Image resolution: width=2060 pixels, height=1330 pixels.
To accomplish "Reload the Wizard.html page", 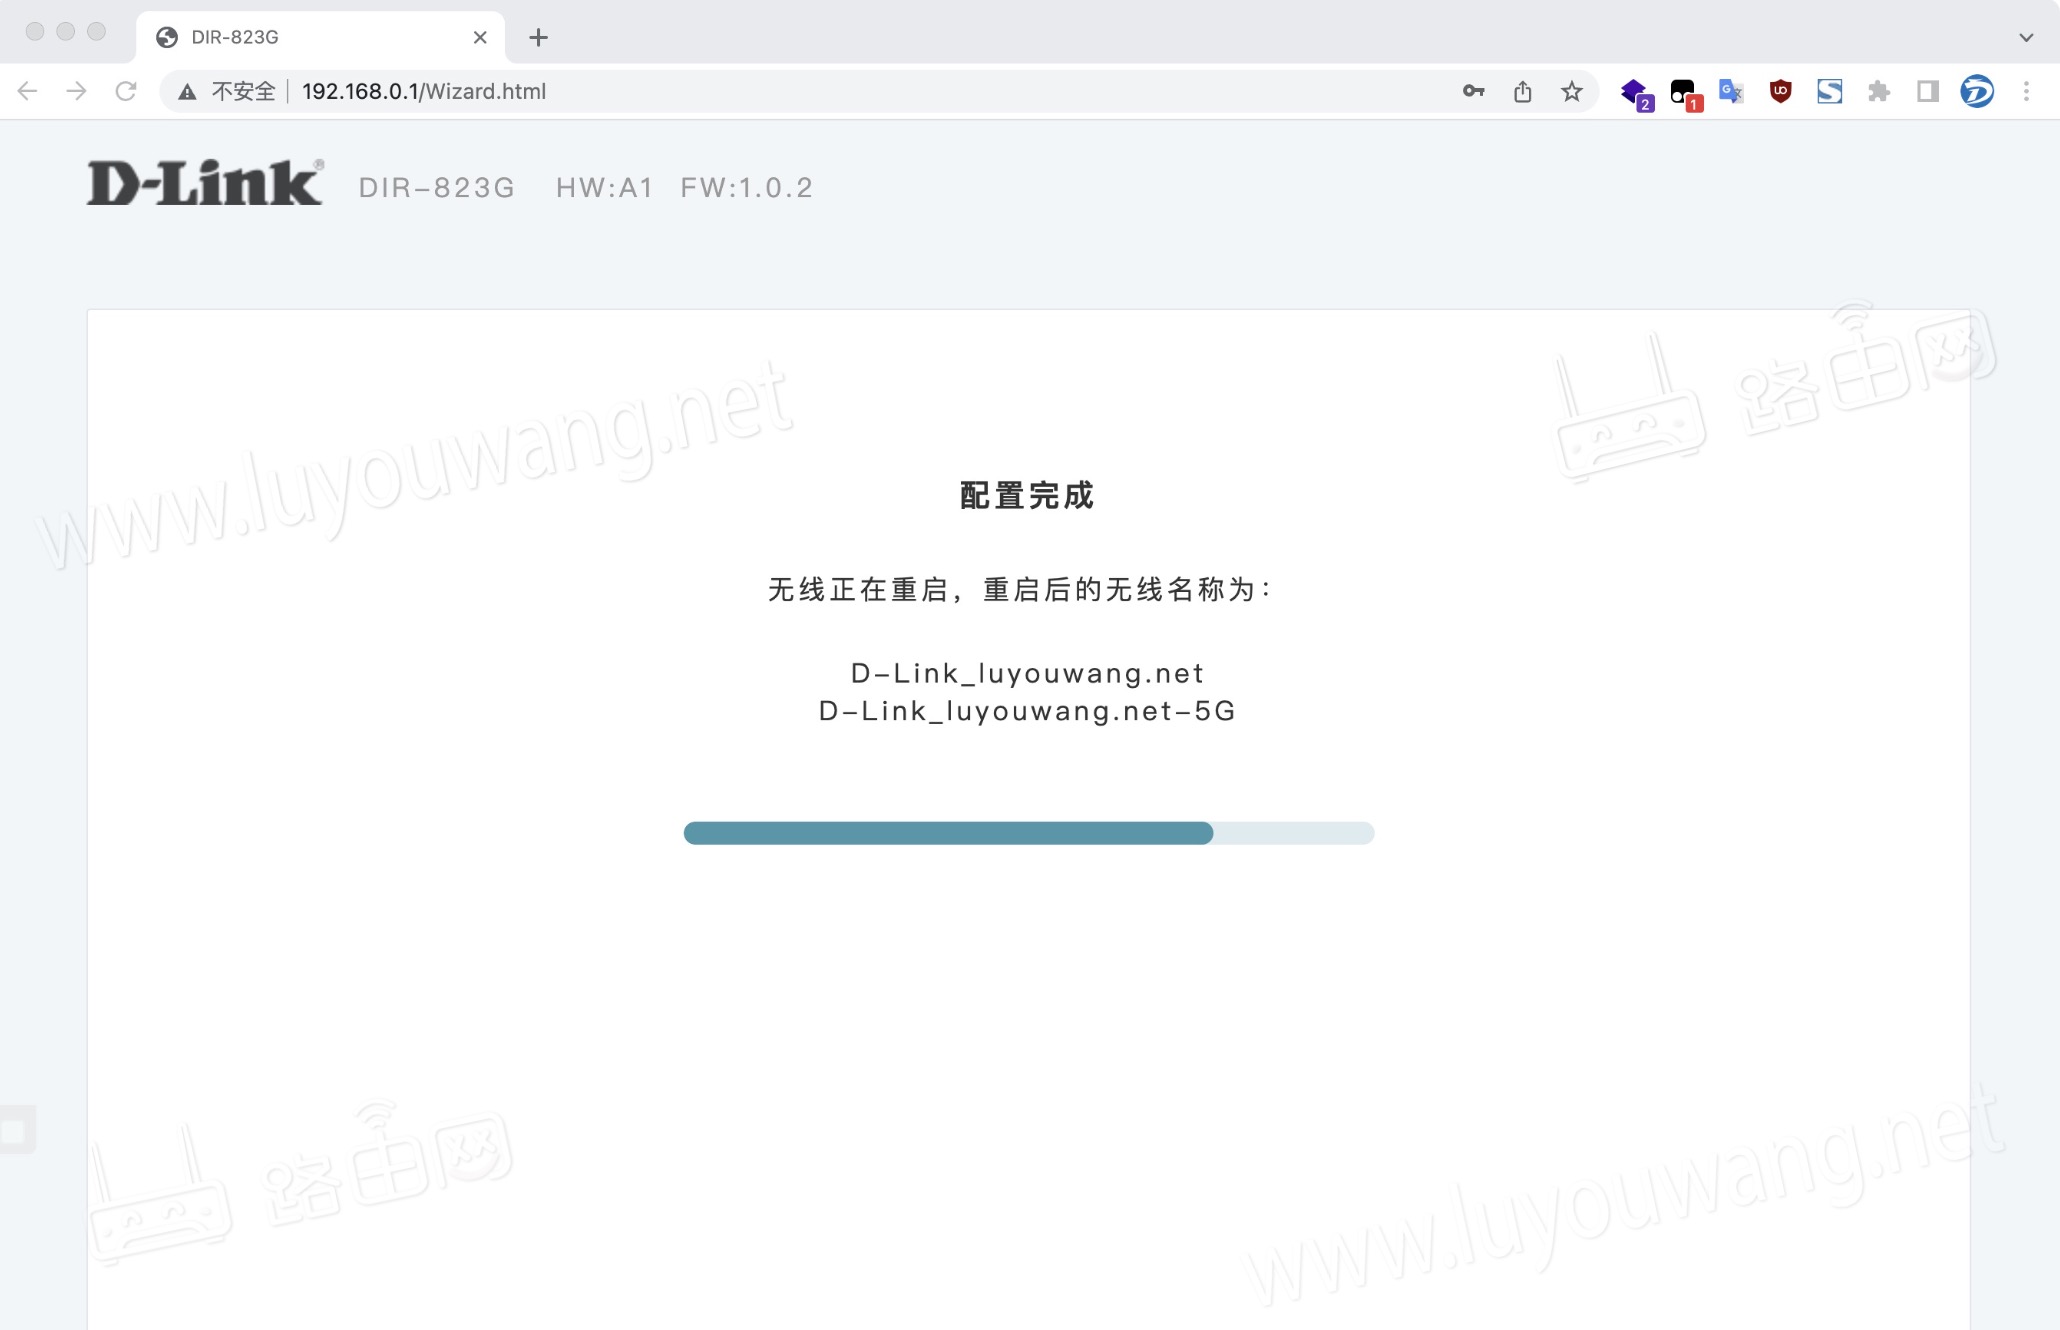I will (x=127, y=90).
